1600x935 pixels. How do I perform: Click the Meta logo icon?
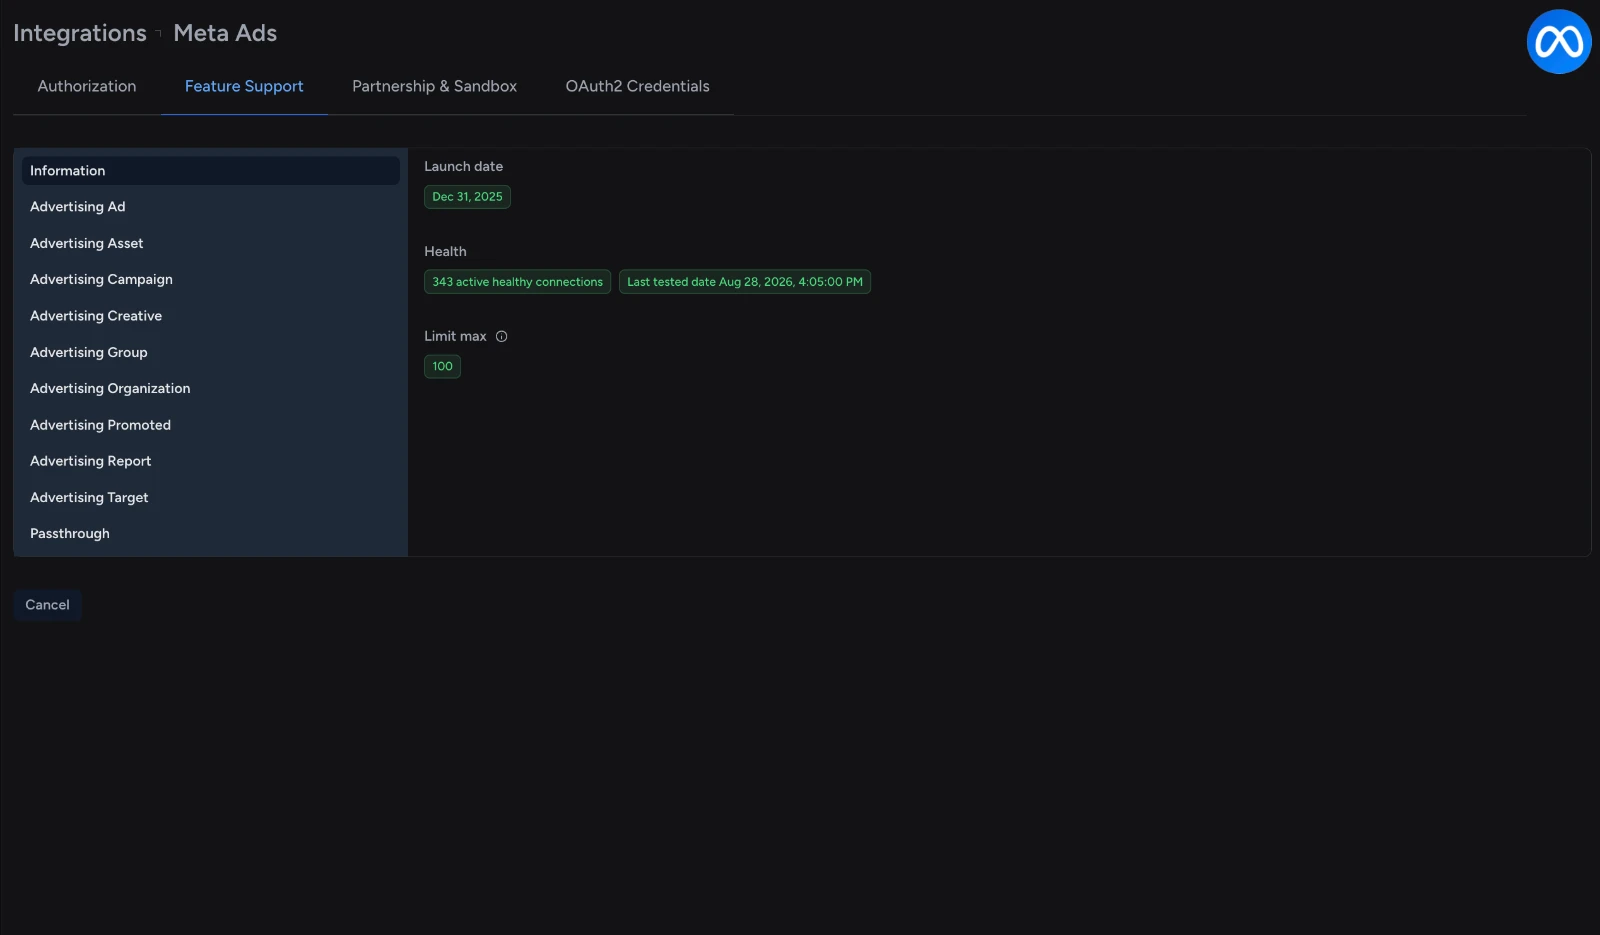[1558, 42]
